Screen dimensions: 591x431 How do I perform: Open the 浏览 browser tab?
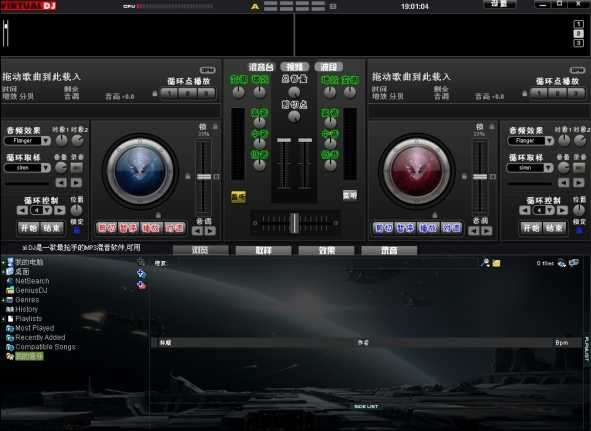pyautogui.click(x=201, y=250)
